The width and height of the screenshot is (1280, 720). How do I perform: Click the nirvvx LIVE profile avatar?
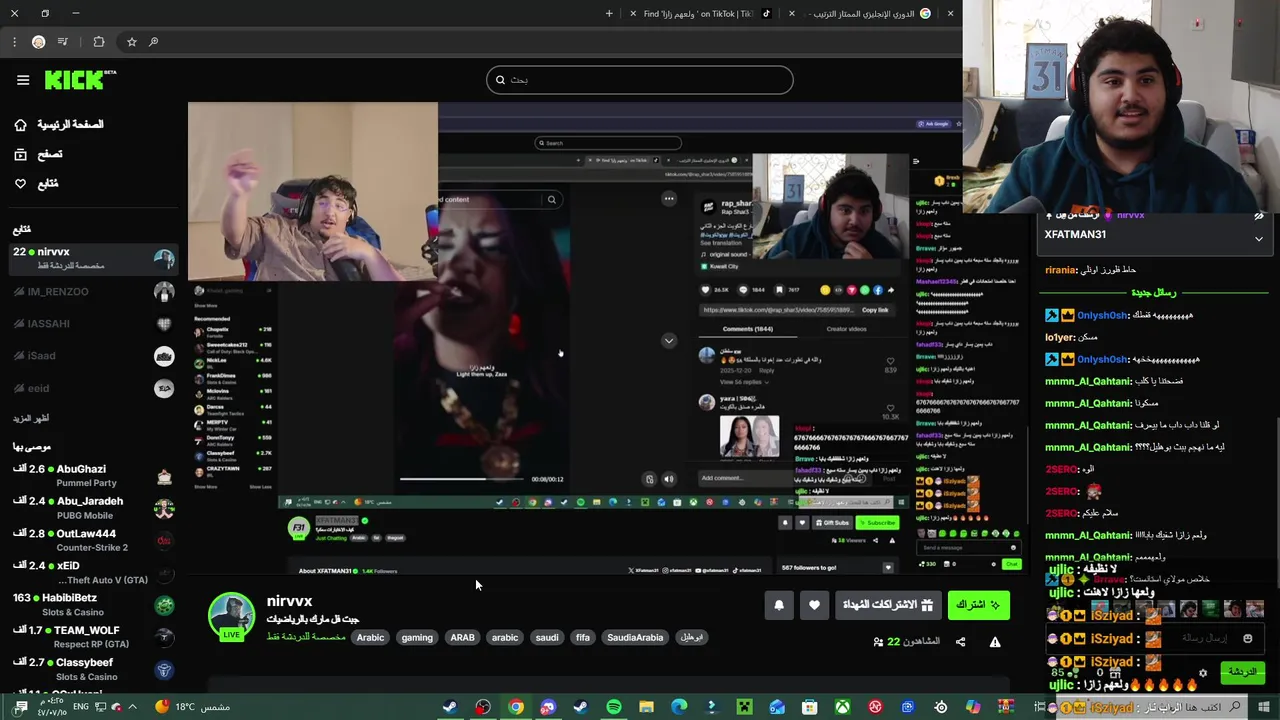(x=231, y=615)
